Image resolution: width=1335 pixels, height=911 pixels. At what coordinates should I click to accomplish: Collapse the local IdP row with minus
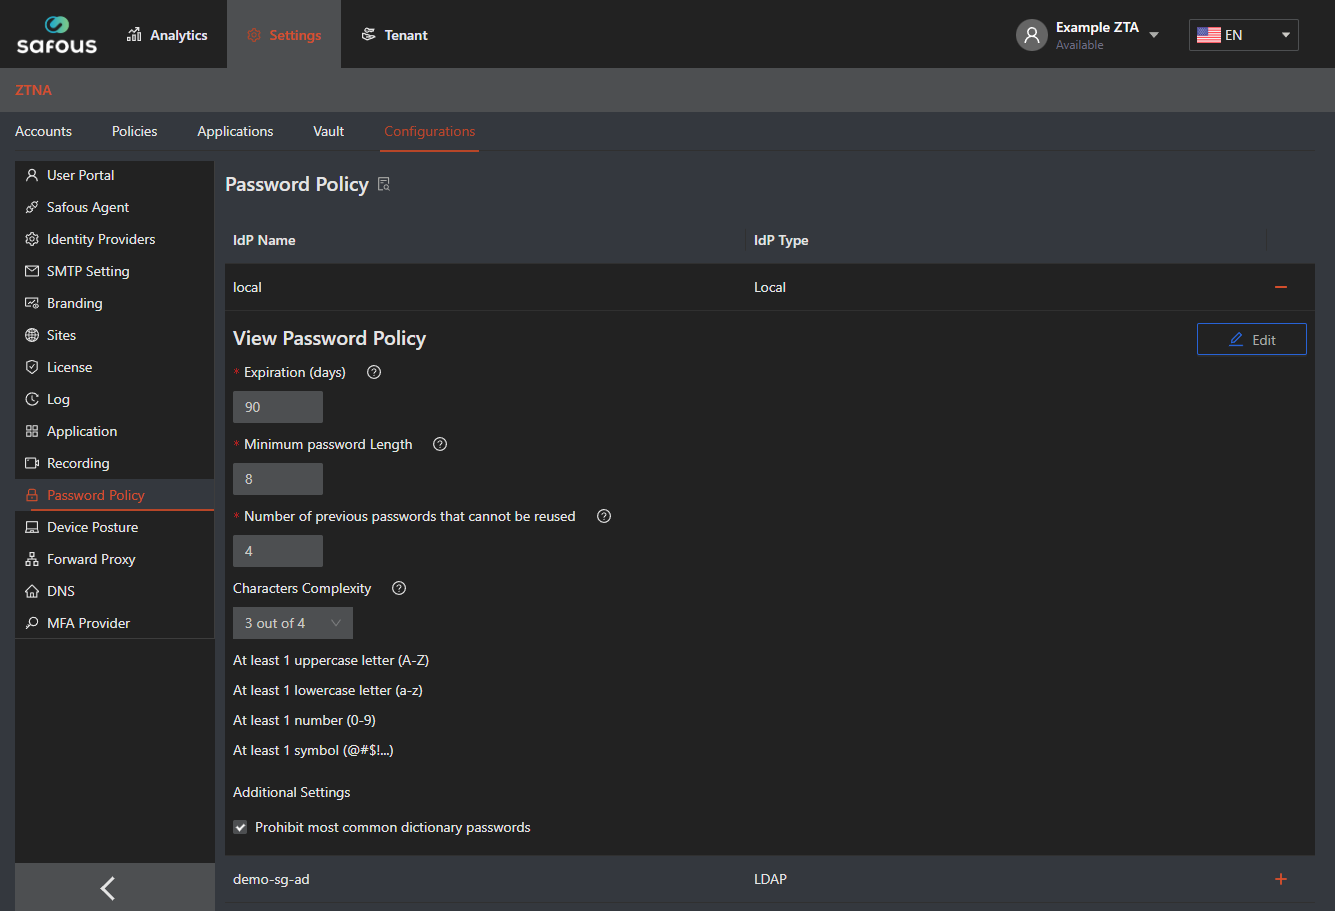tap(1281, 287)
